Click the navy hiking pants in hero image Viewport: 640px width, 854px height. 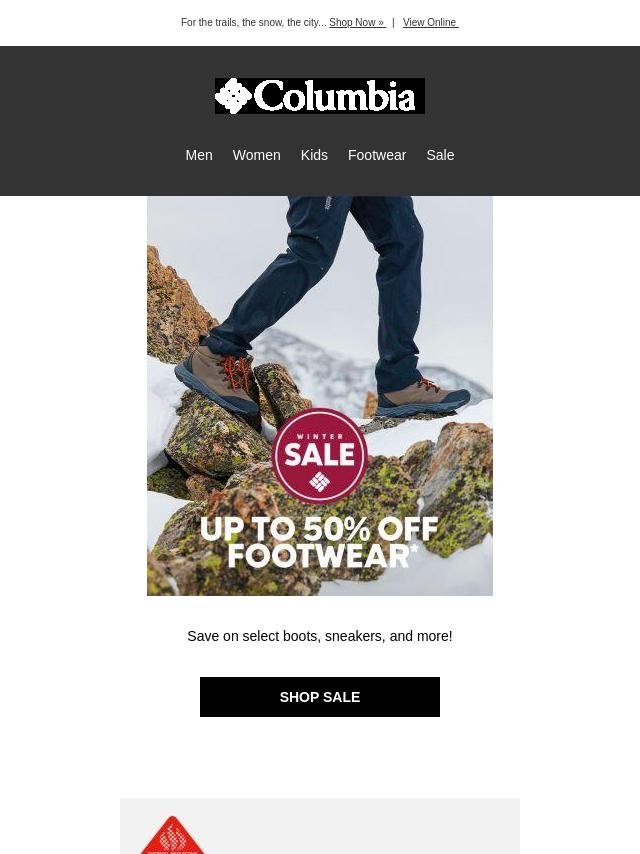[327, 283]
